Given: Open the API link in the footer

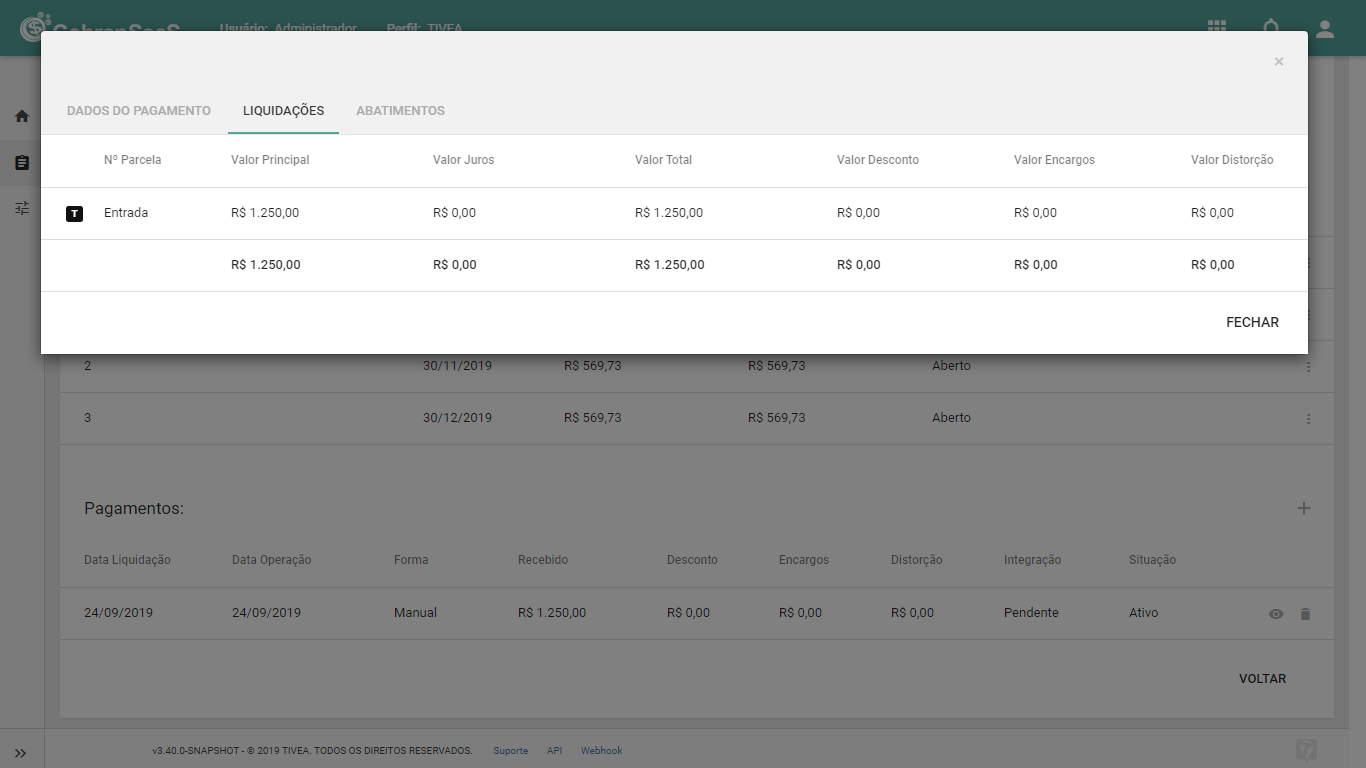Looking at the screenshot, I should tap(555, 751).
